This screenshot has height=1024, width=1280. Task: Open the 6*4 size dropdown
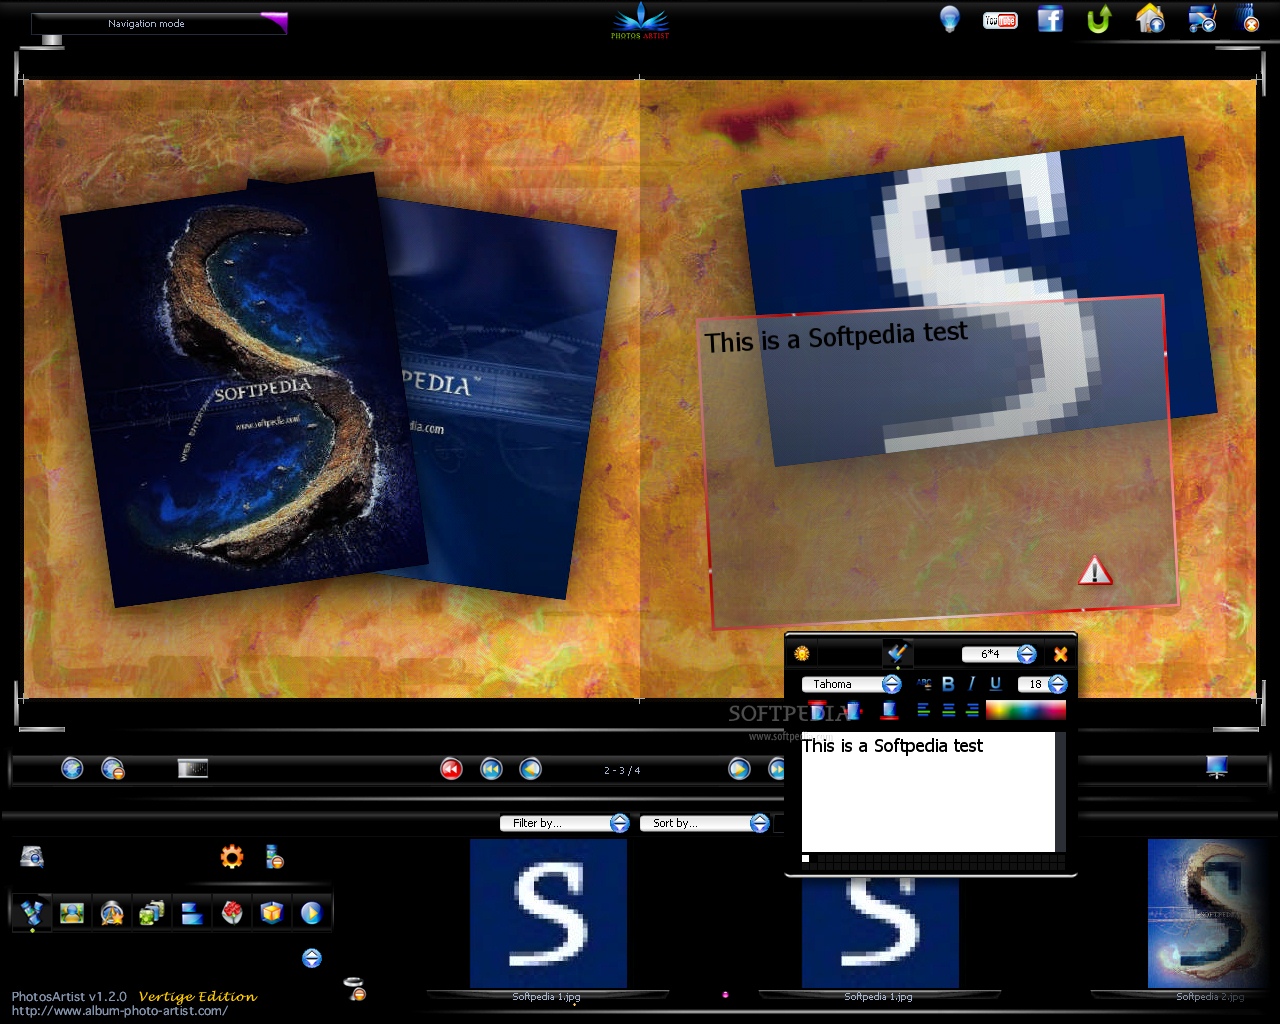click(x=999, y=654)
